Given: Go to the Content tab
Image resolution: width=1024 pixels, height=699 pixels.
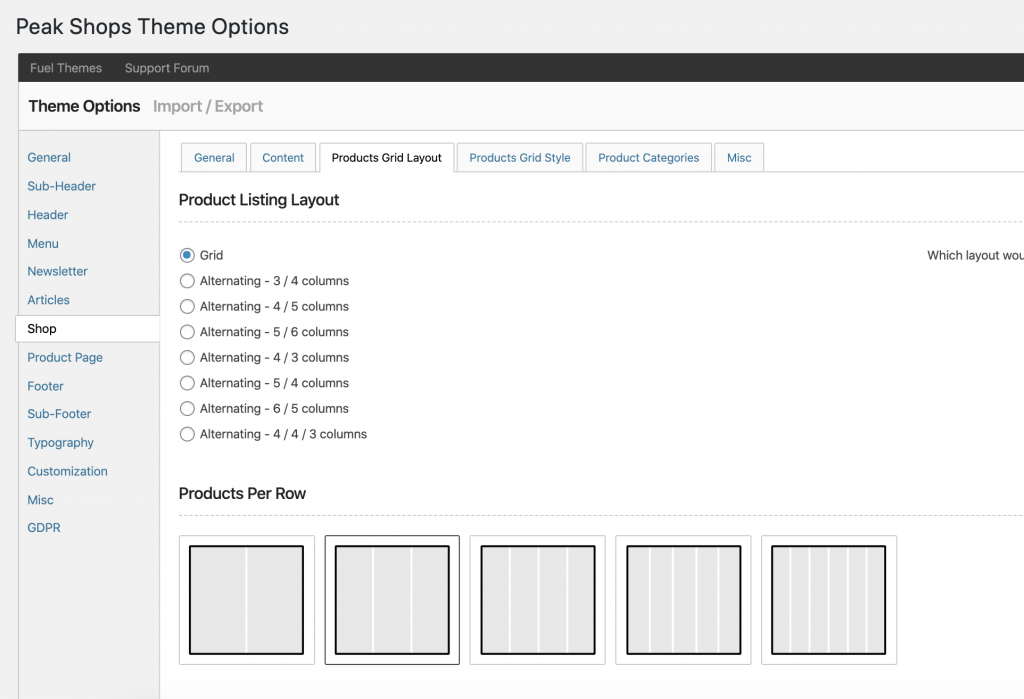Looking at the screenshot, I should pos(283,158).
